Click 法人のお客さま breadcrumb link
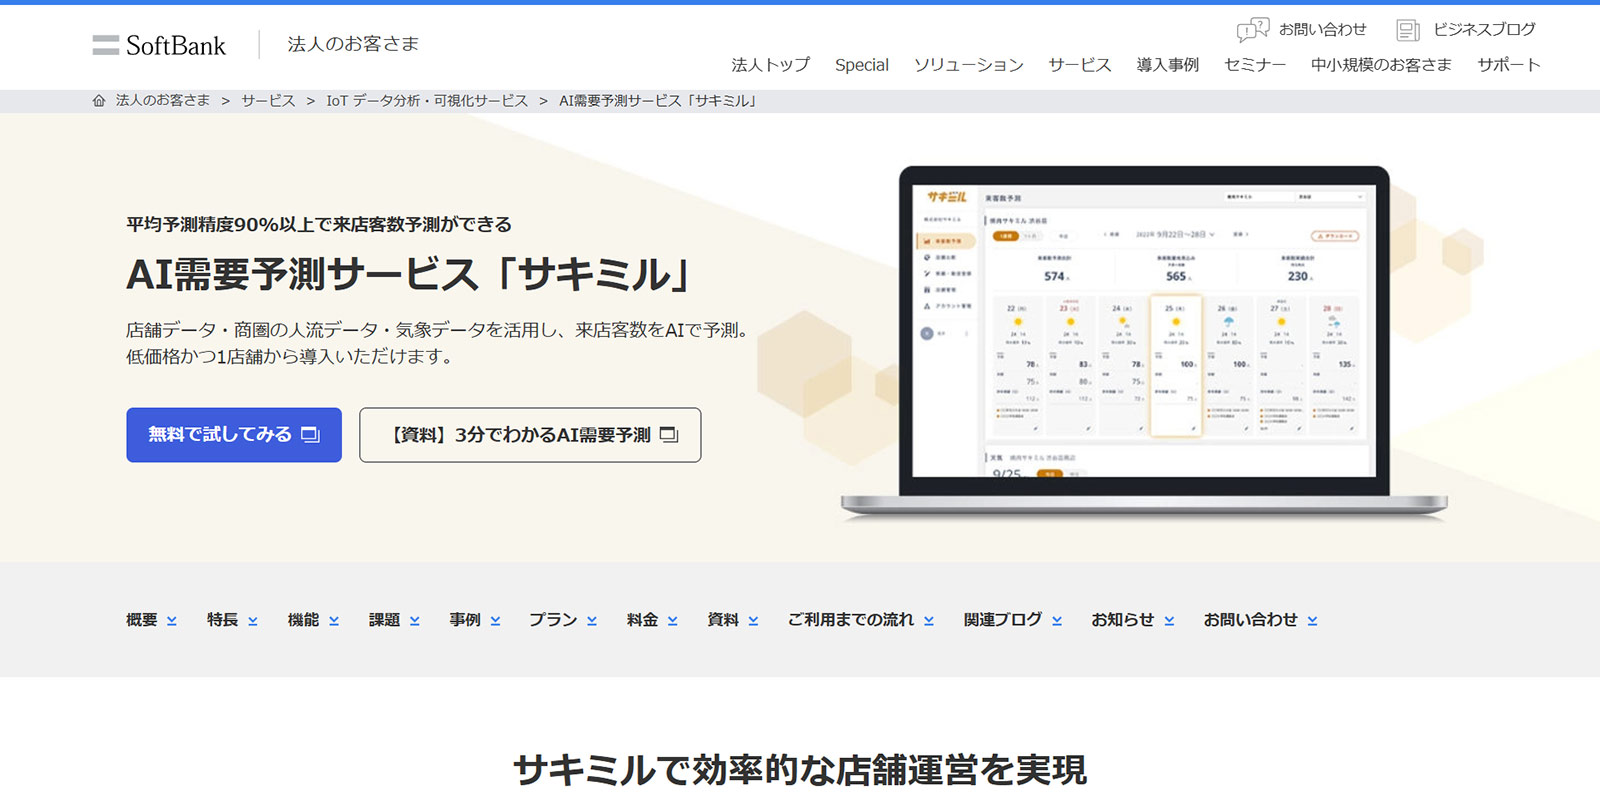Screen dimensions: 1600x812 [163, 101]
